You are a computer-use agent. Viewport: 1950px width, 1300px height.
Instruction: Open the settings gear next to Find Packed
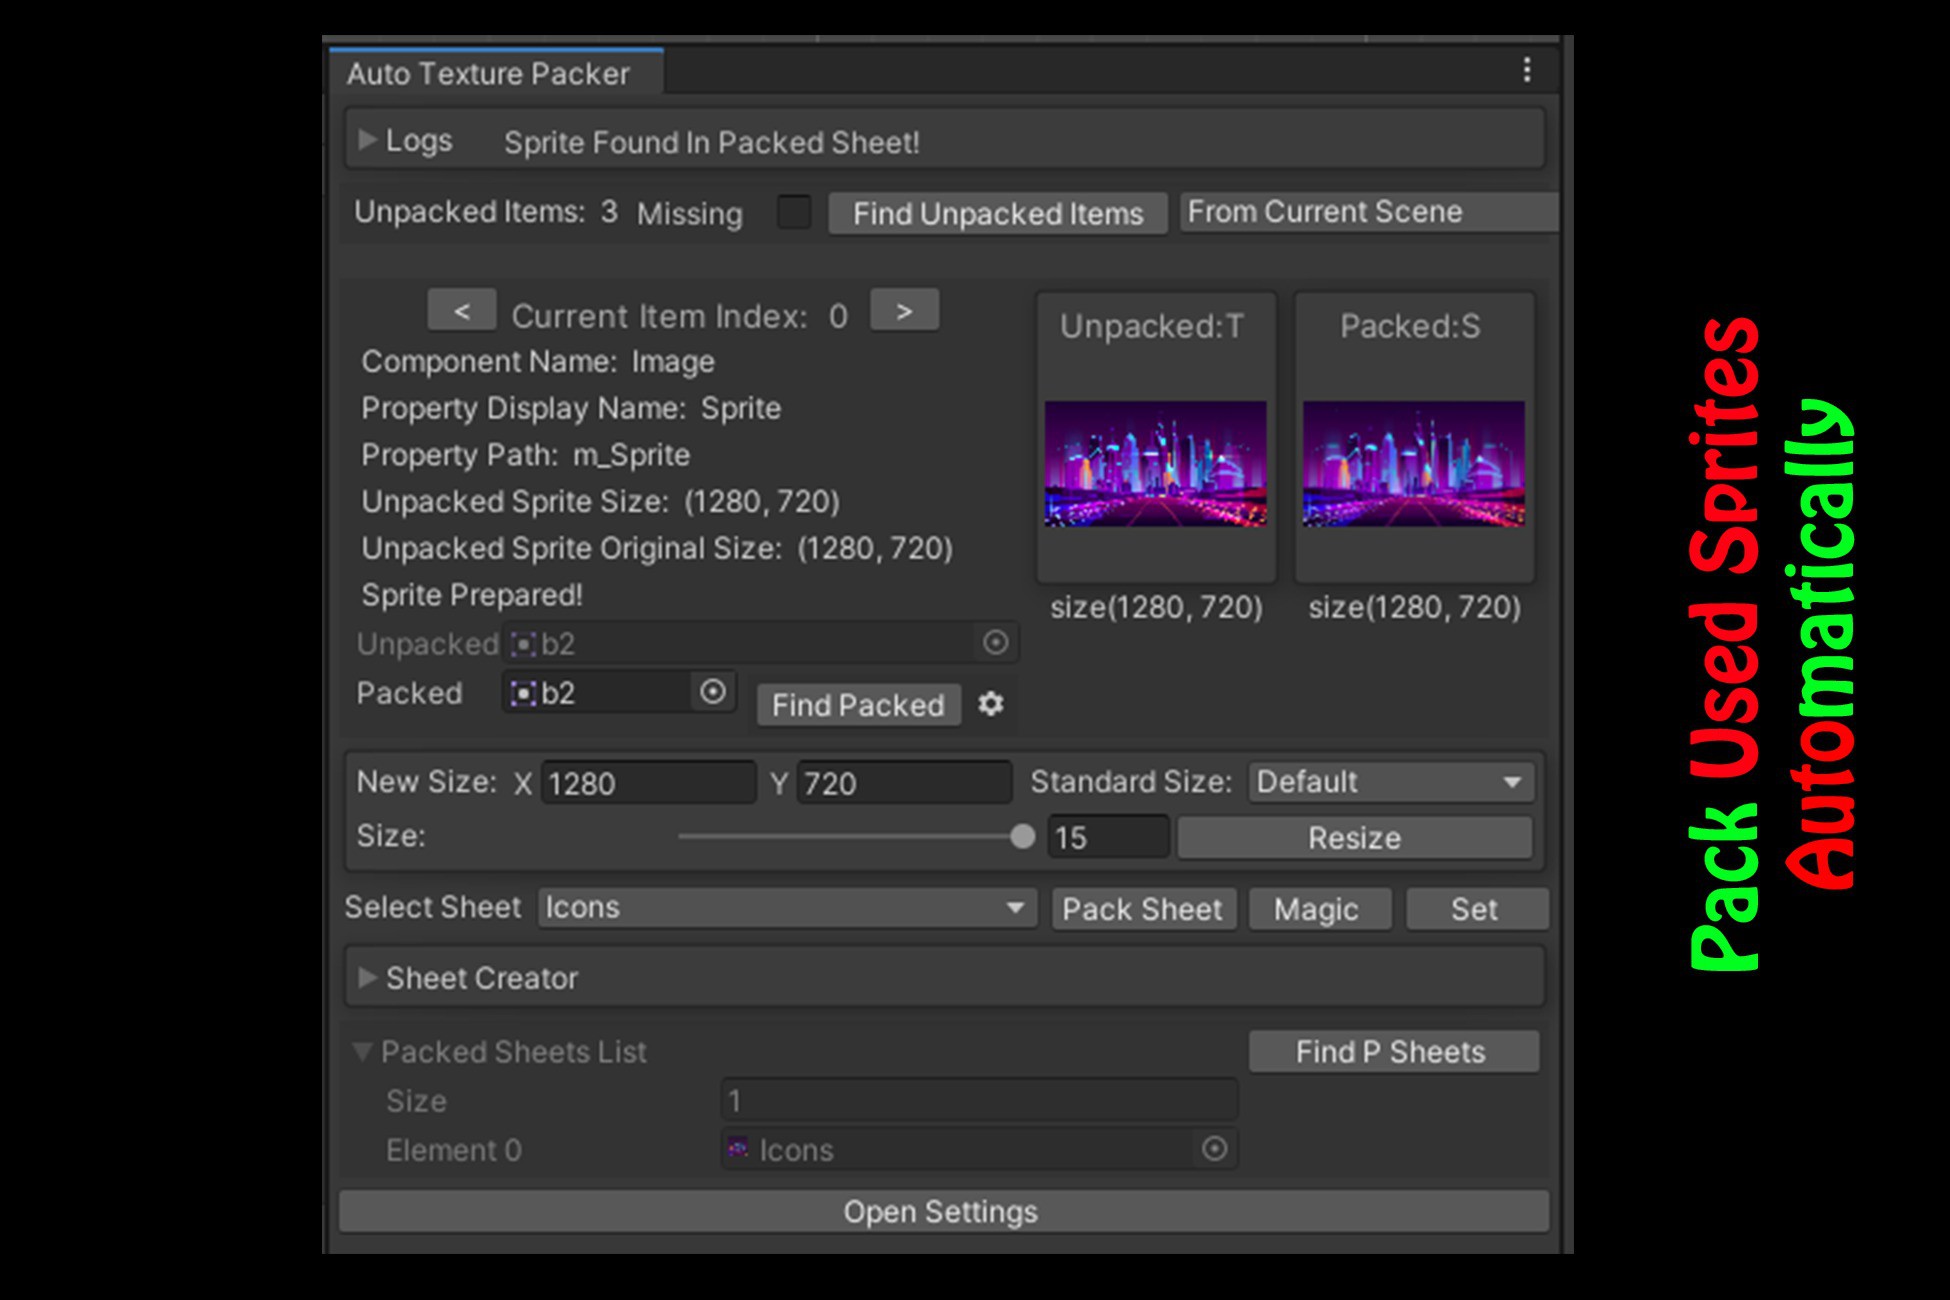point(991,704)
